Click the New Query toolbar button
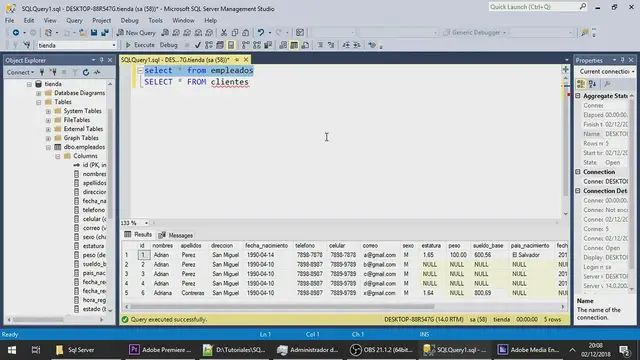 coord(136,33)
